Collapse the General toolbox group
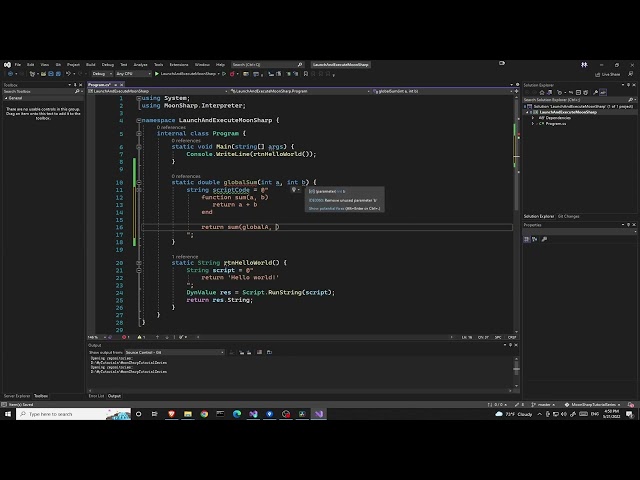The height and width of the screenshot is (480, 640). click(x=6, y=98)
